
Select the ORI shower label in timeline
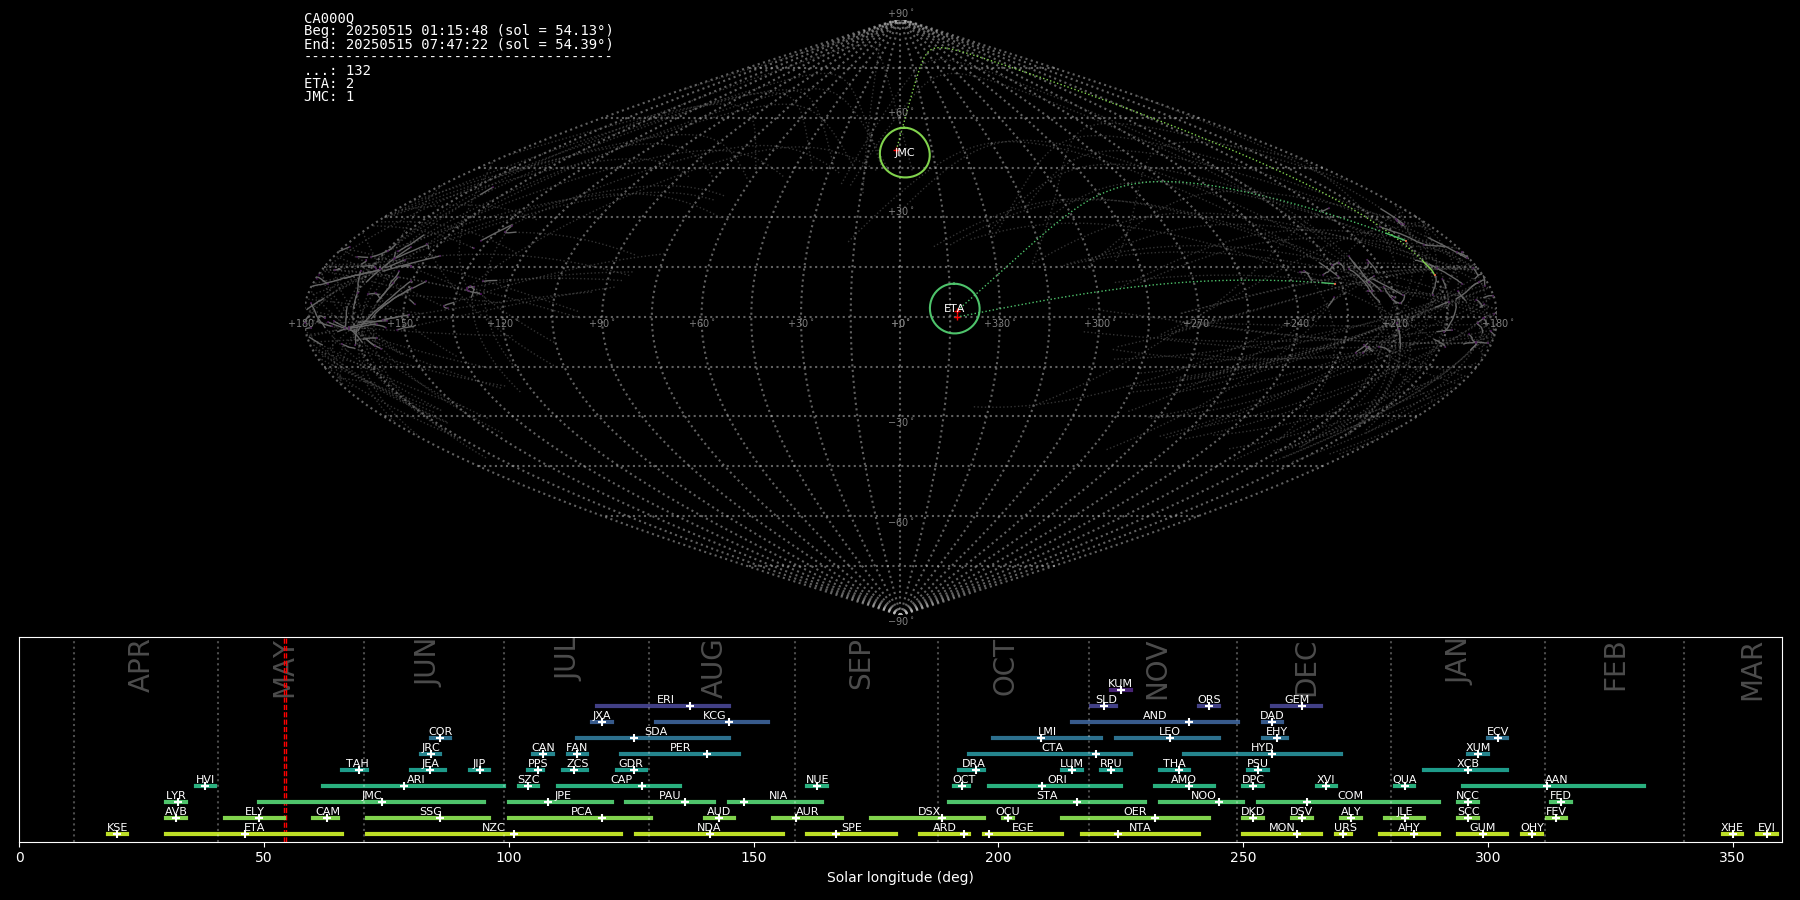point(1057,779)
